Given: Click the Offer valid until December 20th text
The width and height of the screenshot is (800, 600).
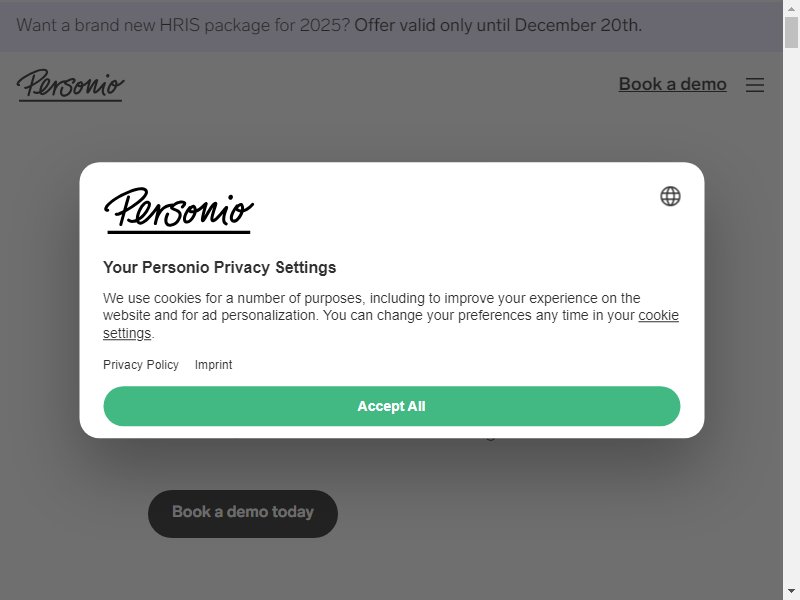Looking at the screenshot, I should (x=498, y=25).
